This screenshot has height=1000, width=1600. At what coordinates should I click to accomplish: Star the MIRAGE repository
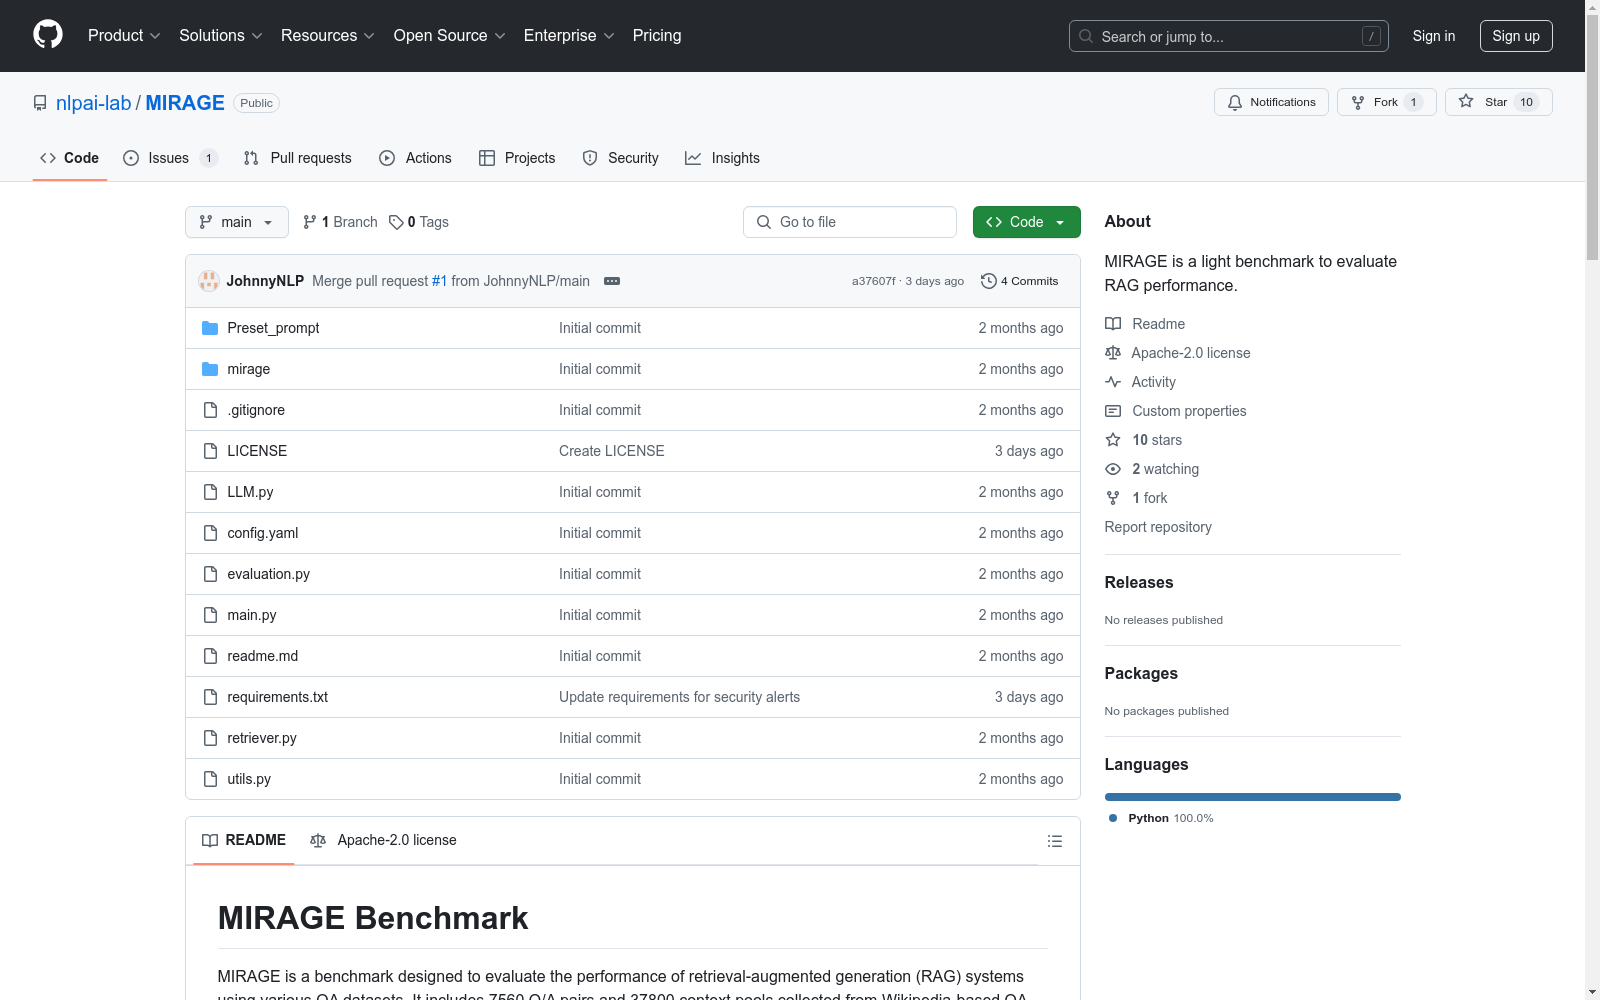(1498, 102)
